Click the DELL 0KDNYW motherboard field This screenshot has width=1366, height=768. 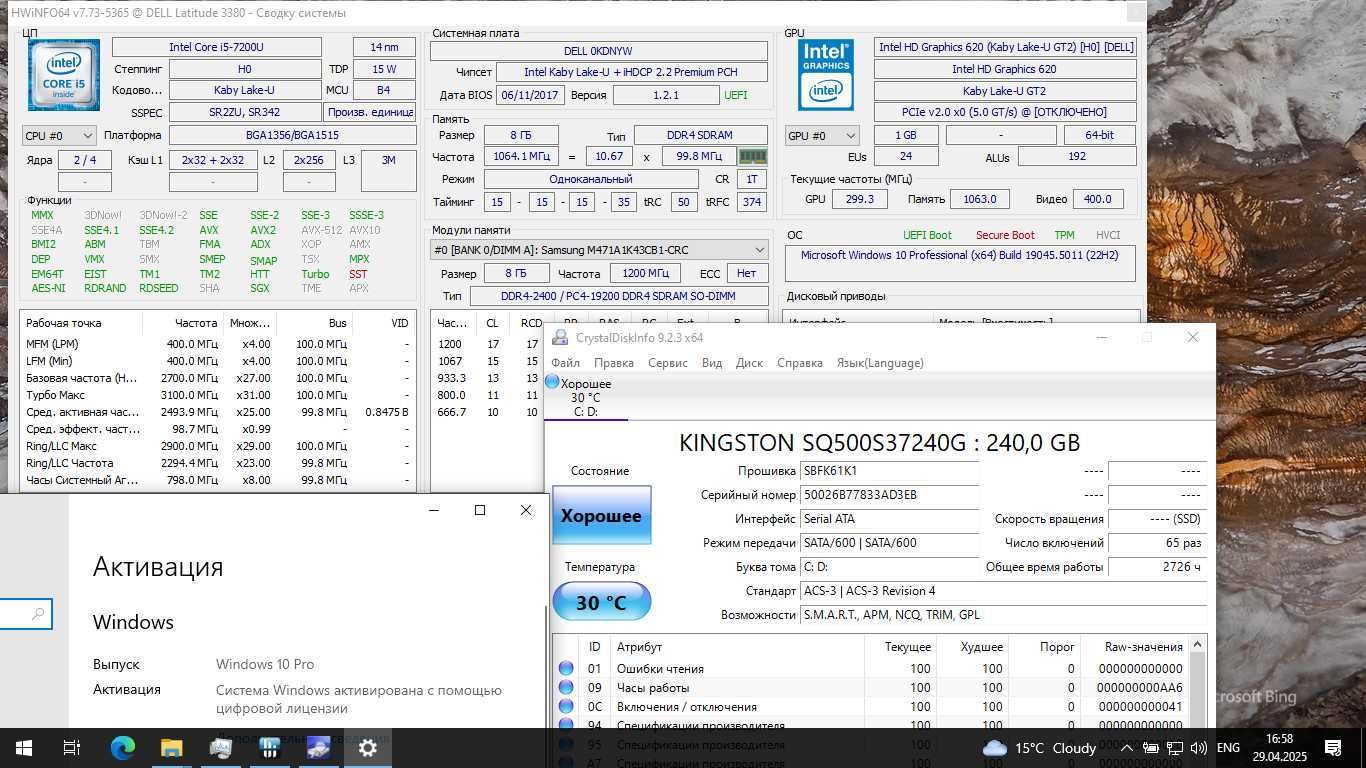coord(598,51)
